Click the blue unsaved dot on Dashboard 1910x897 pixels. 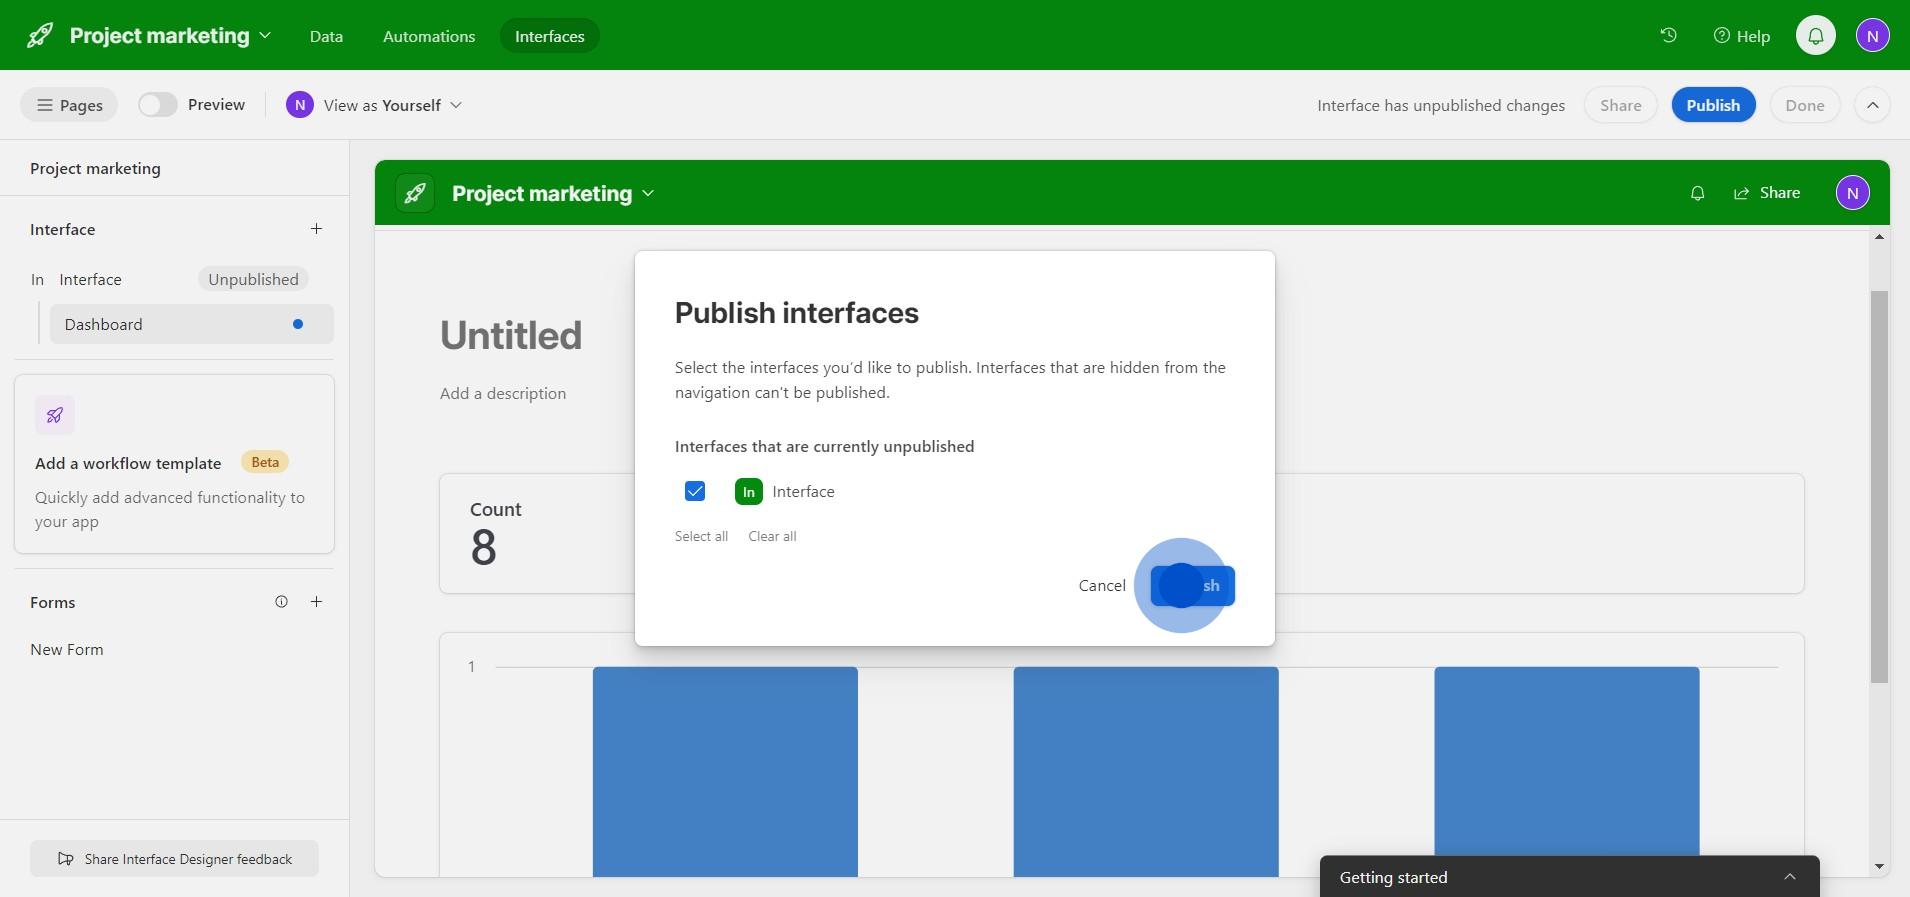click(298, 324)
